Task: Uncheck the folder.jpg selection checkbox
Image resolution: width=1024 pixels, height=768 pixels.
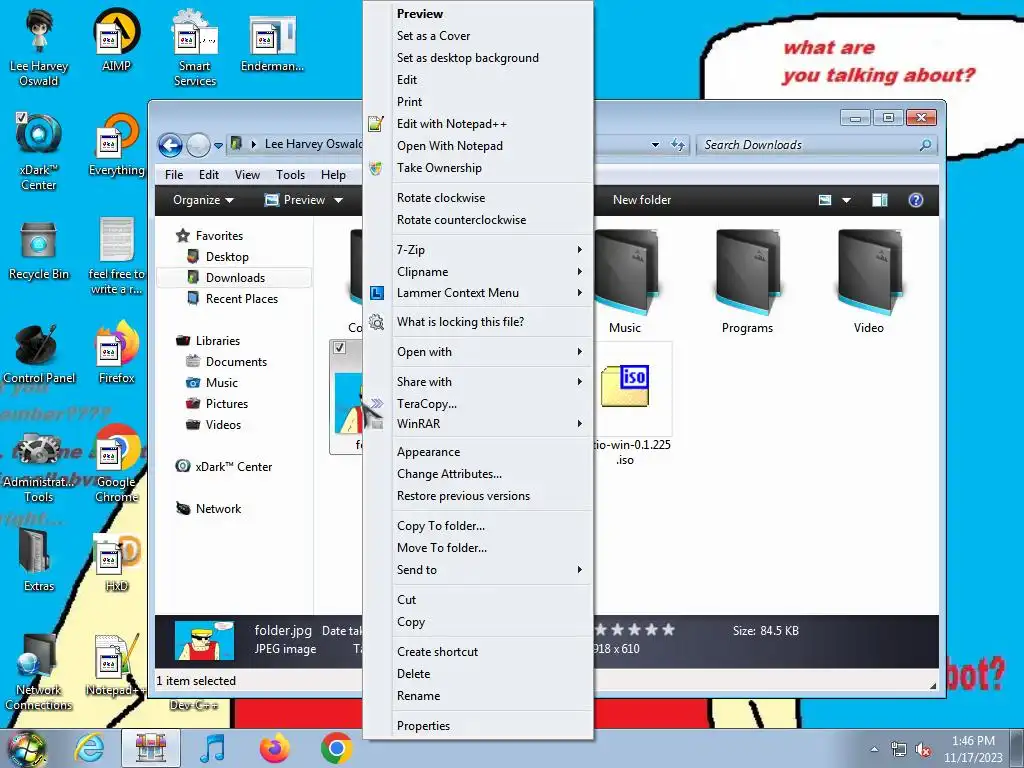Action: click(340, 347)
